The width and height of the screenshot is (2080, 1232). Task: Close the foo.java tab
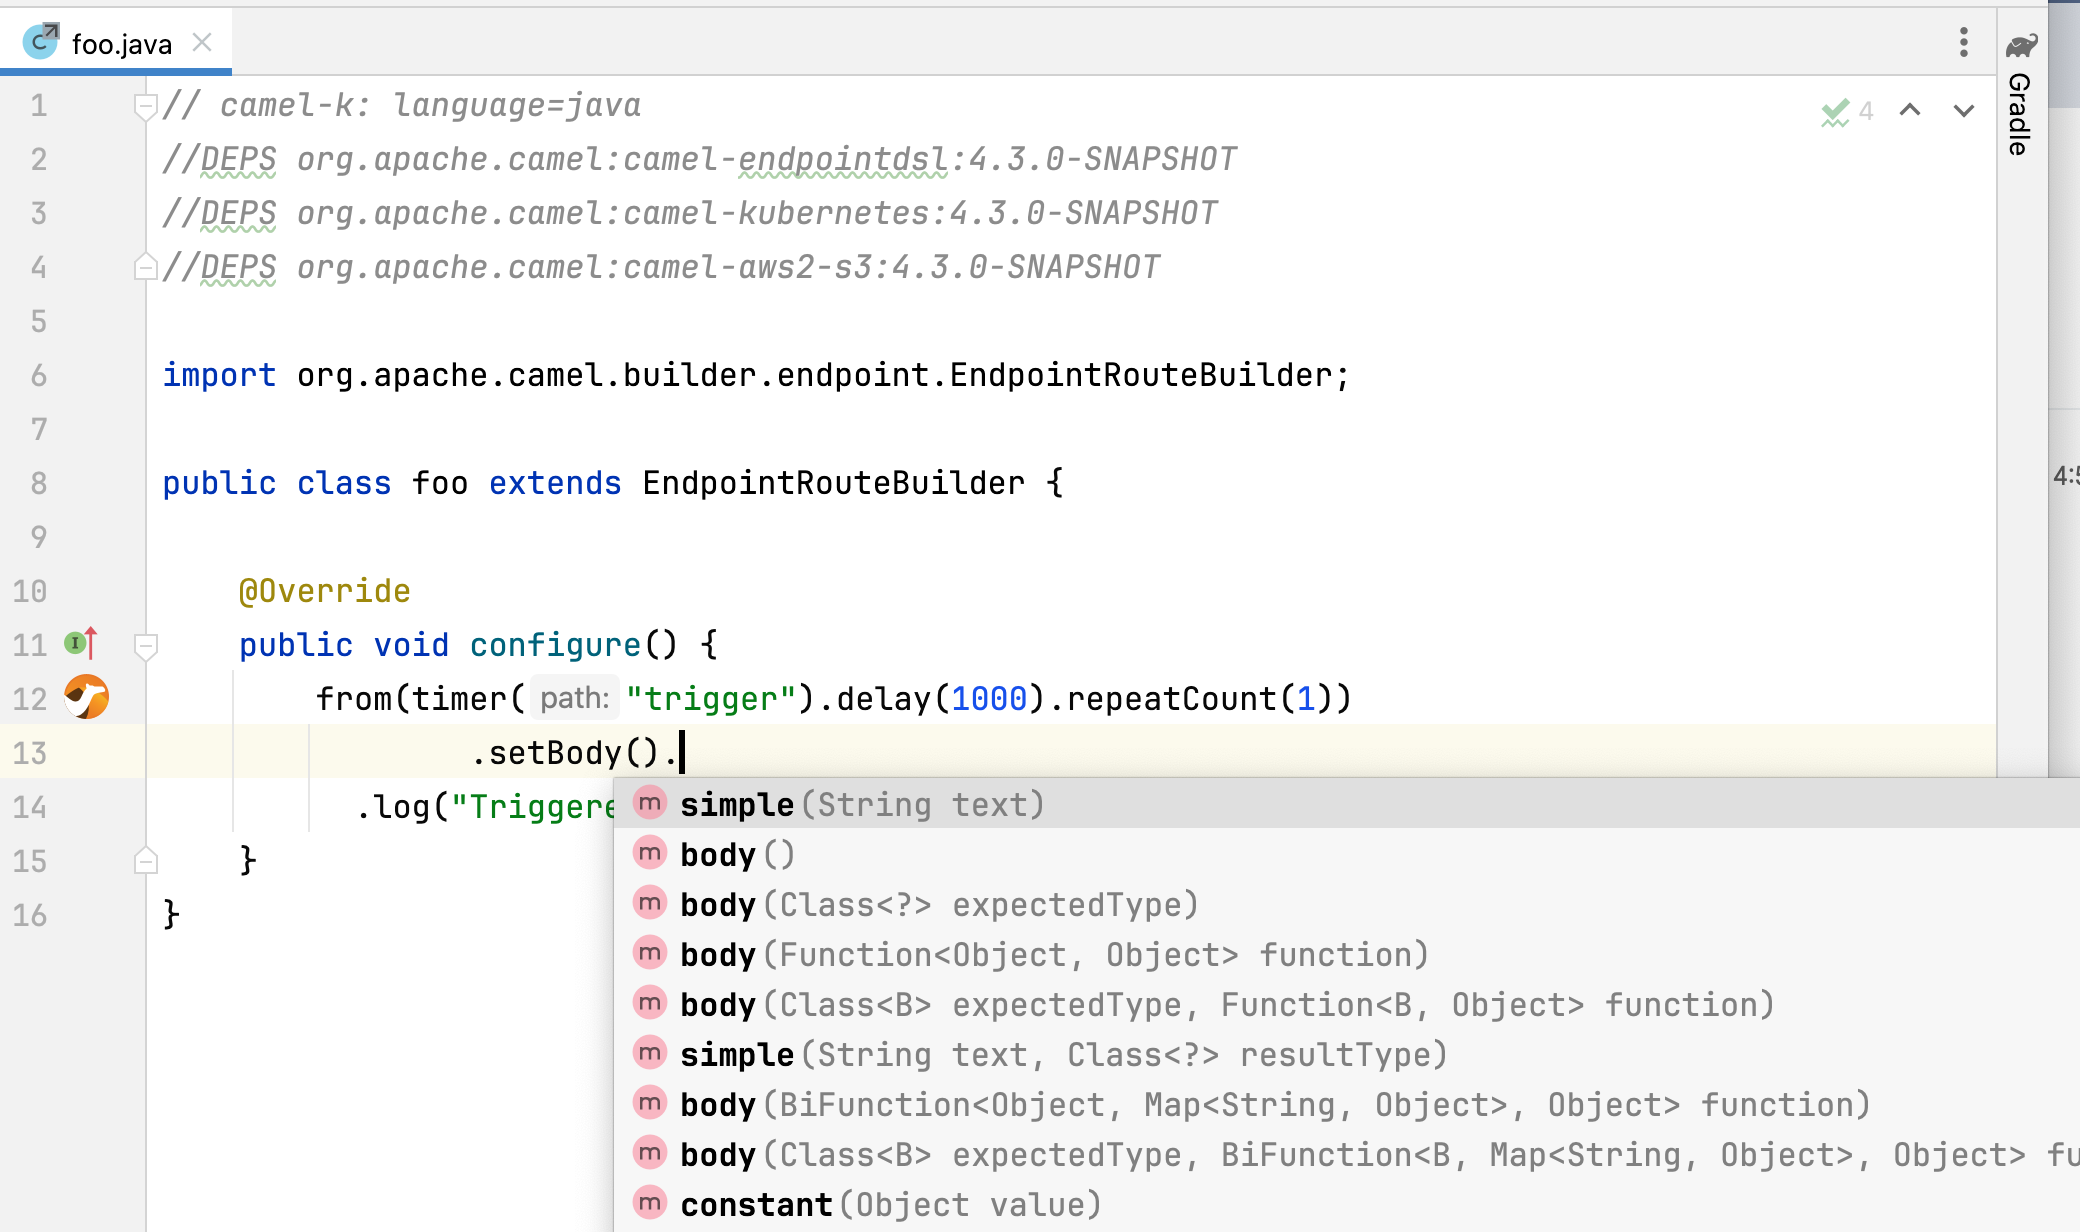point(202,42)
